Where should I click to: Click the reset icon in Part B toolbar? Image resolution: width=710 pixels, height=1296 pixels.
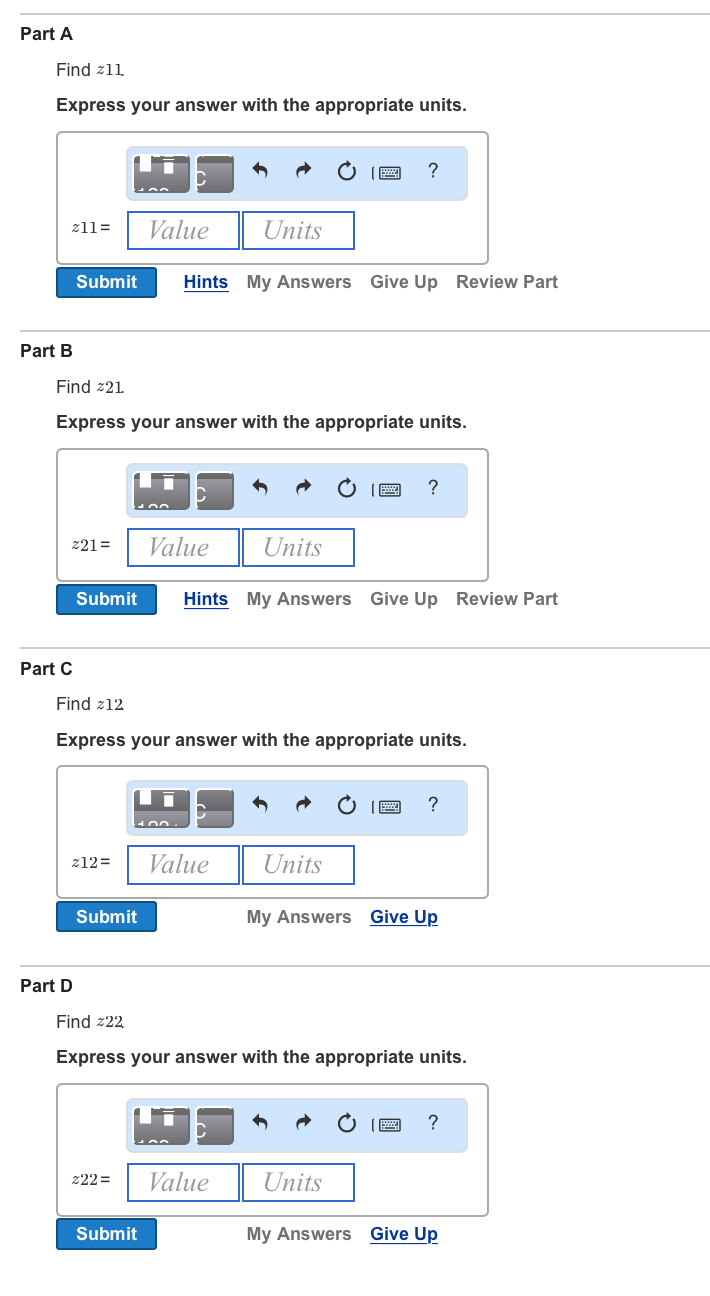pyautogui.click(x=346, y=488)
